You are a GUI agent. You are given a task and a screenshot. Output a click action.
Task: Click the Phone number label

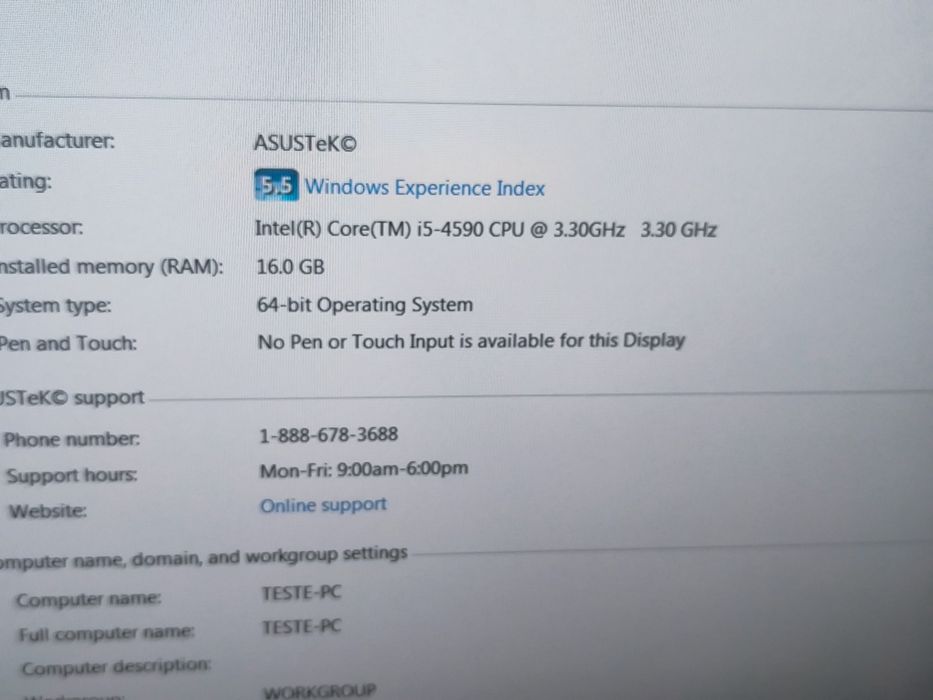coord(72,440)
